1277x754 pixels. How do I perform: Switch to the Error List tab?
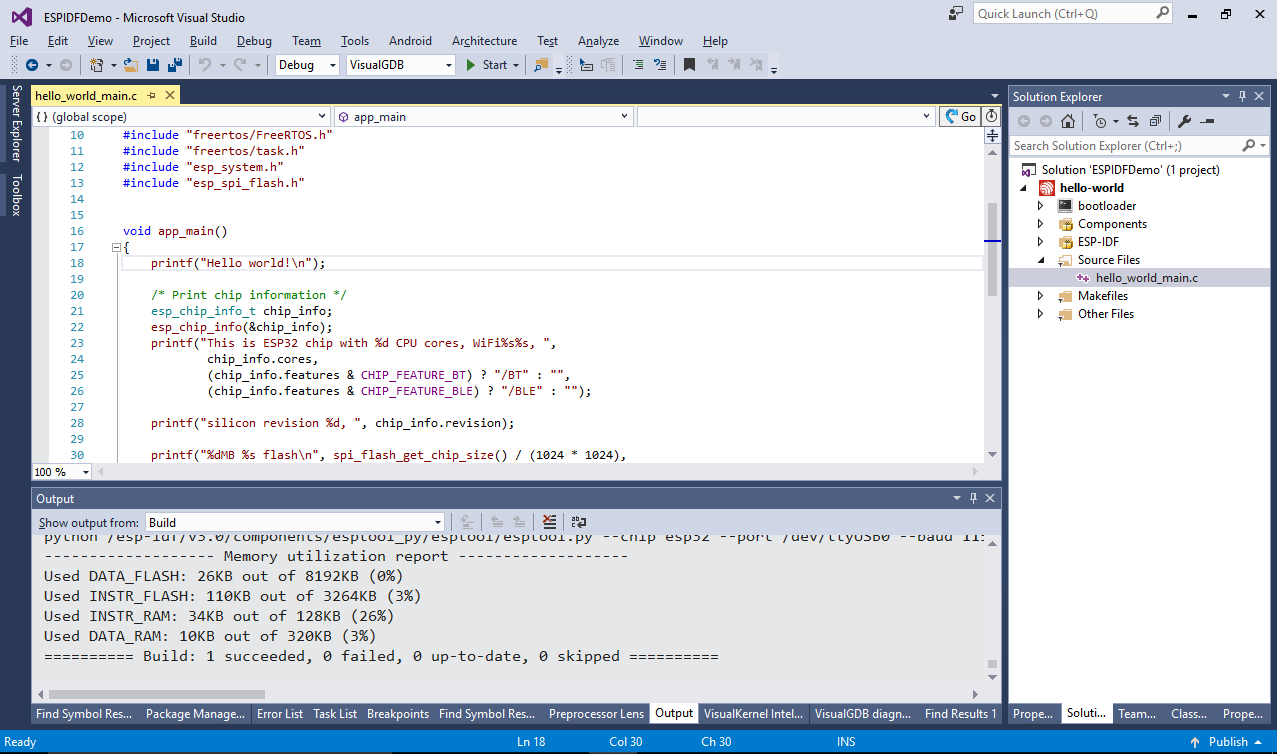280,714
